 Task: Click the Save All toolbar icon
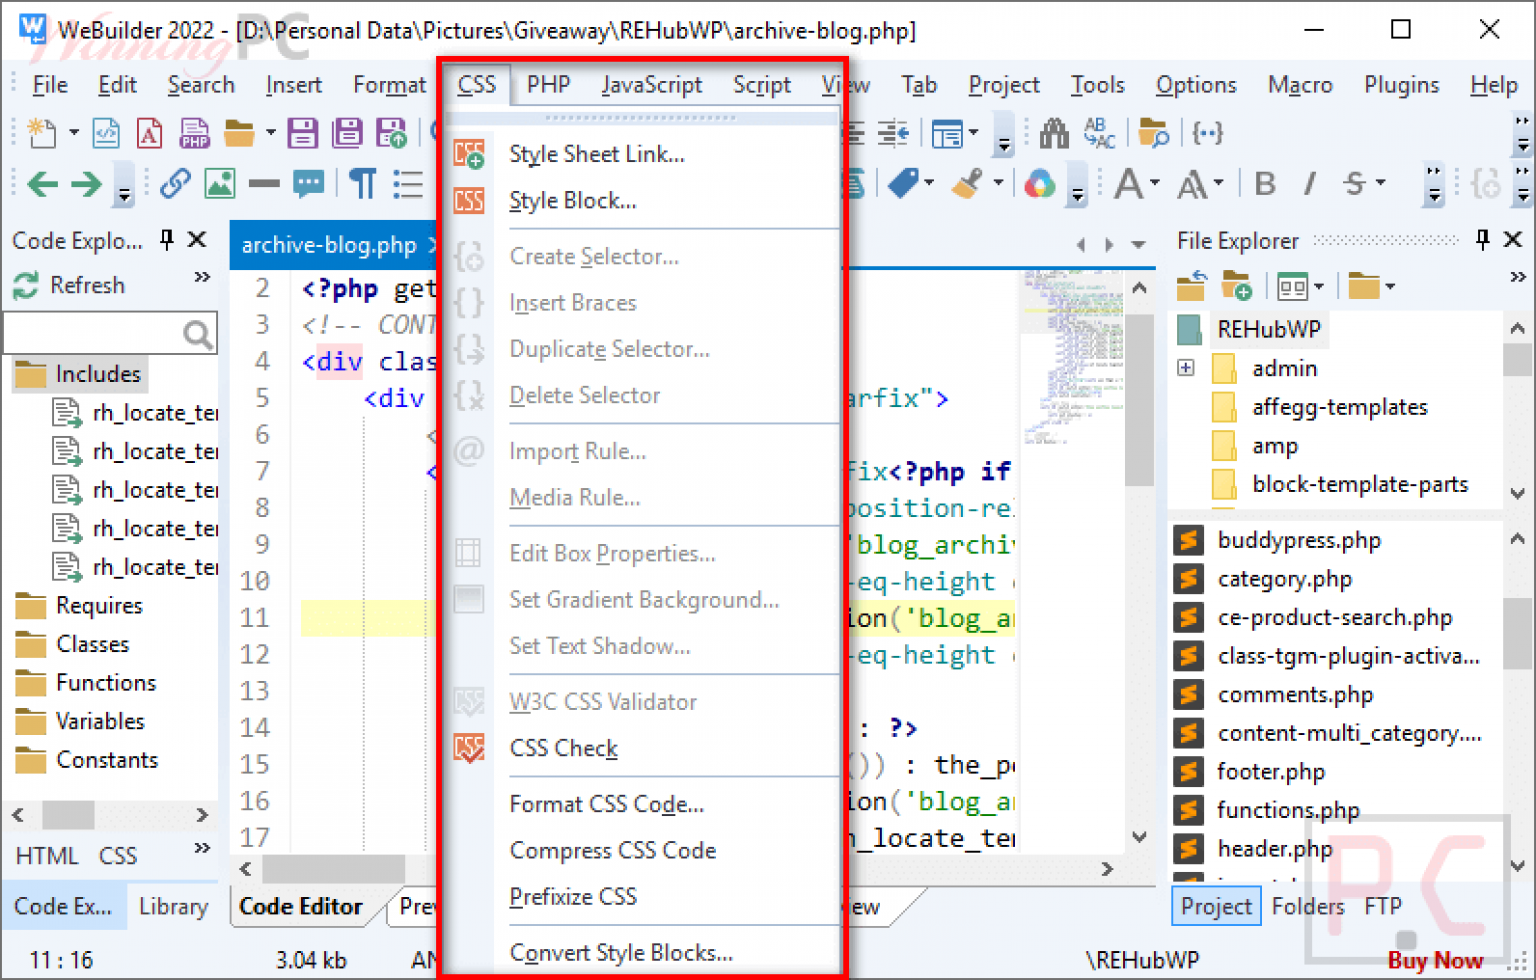347,133
